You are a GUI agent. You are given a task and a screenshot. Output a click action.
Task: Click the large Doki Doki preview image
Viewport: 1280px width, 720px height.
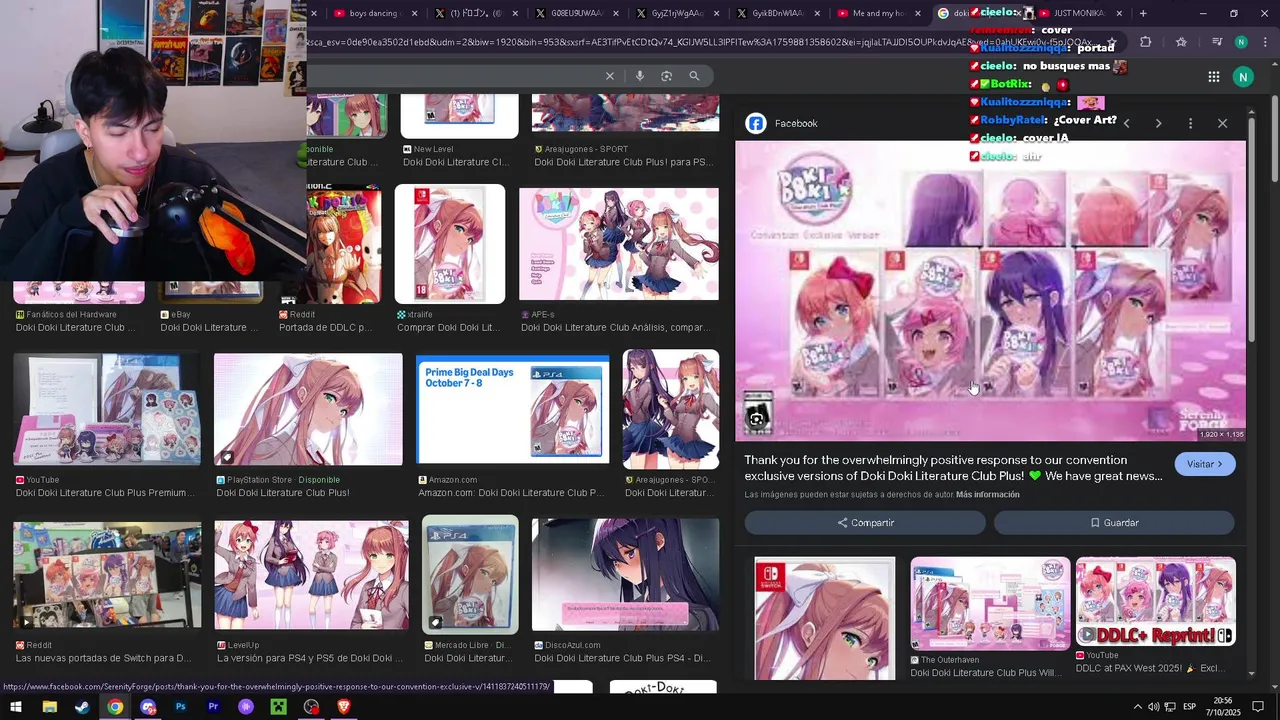point(991,291)
